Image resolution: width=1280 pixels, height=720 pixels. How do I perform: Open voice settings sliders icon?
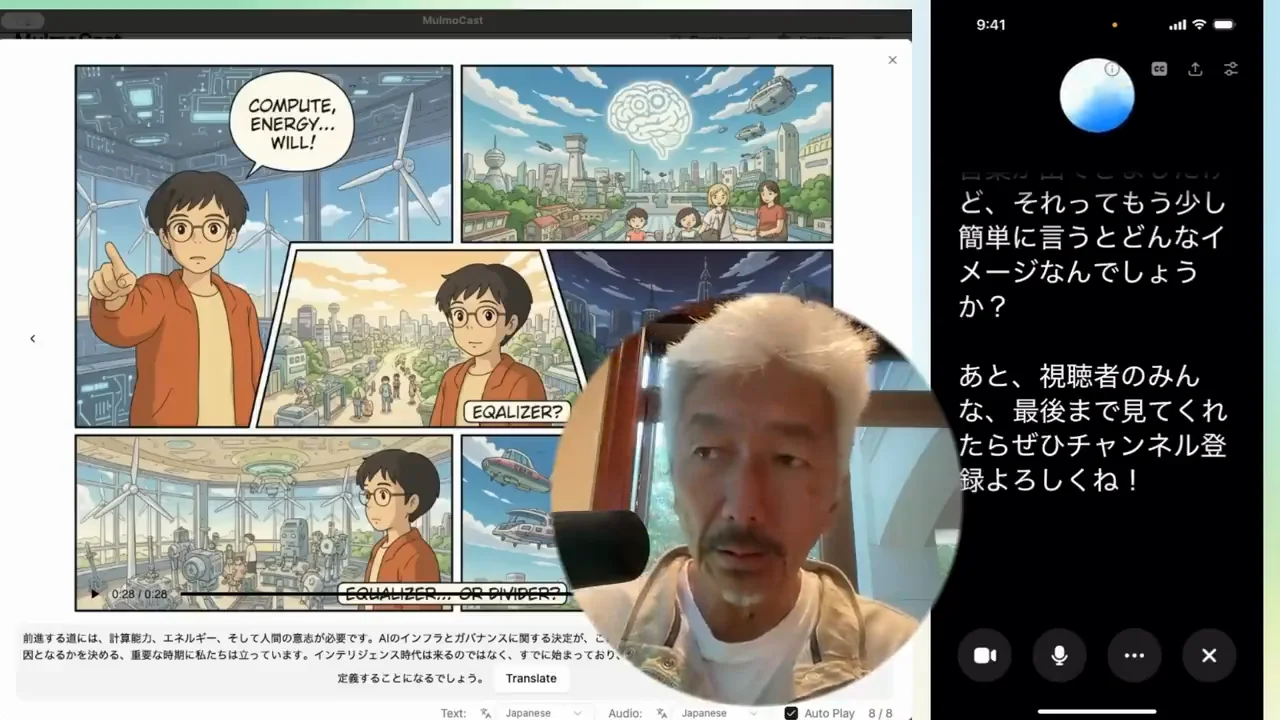(x=1231, y=69)
